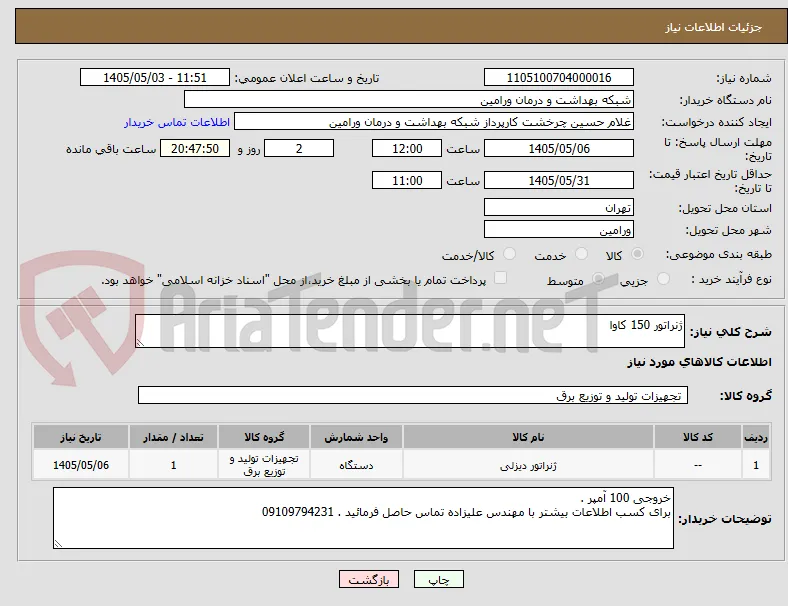Click the row number cell 1
788x606 pixels.
756,465
